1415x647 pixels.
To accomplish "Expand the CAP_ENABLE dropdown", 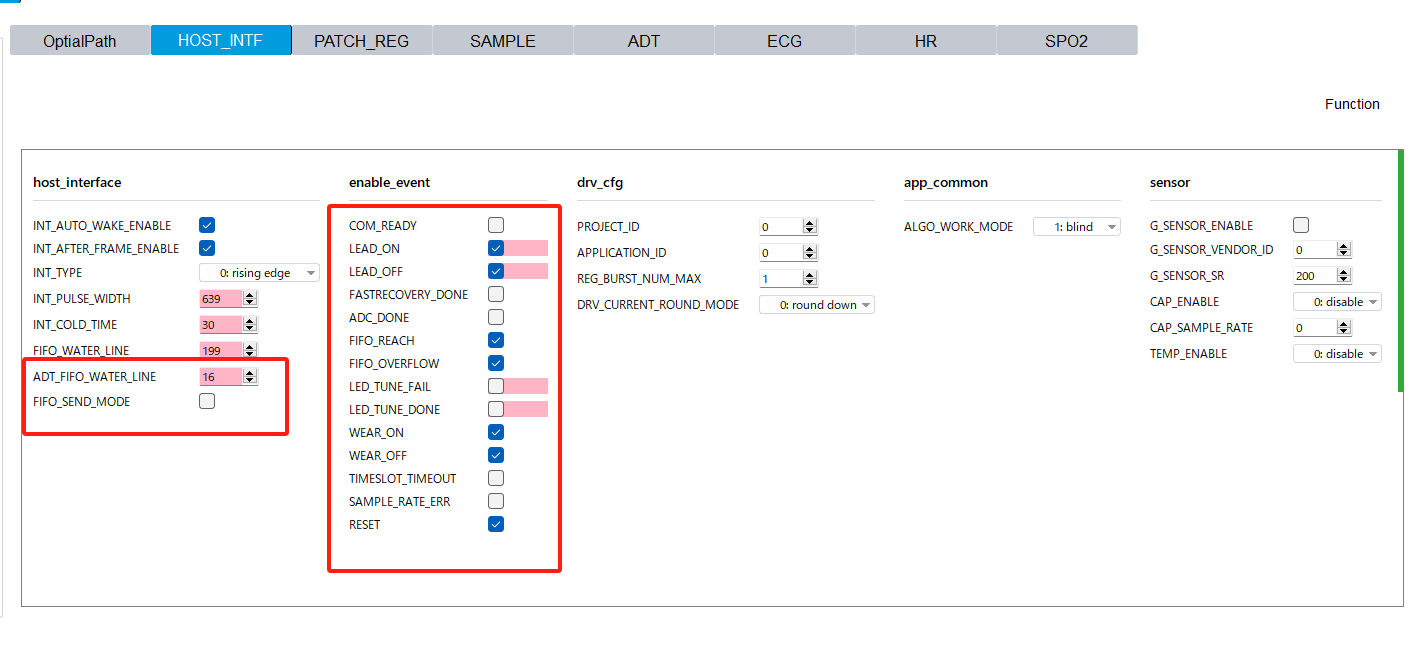I will (x=1337, y=302).
